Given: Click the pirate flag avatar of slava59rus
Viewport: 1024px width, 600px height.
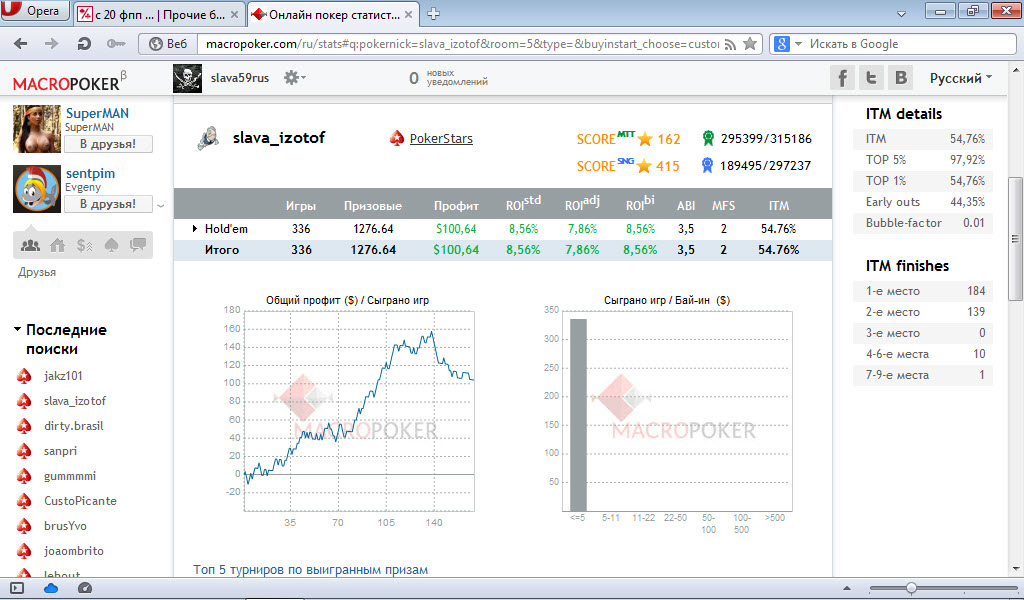Looking at the screenshot, I should (187, 78).
